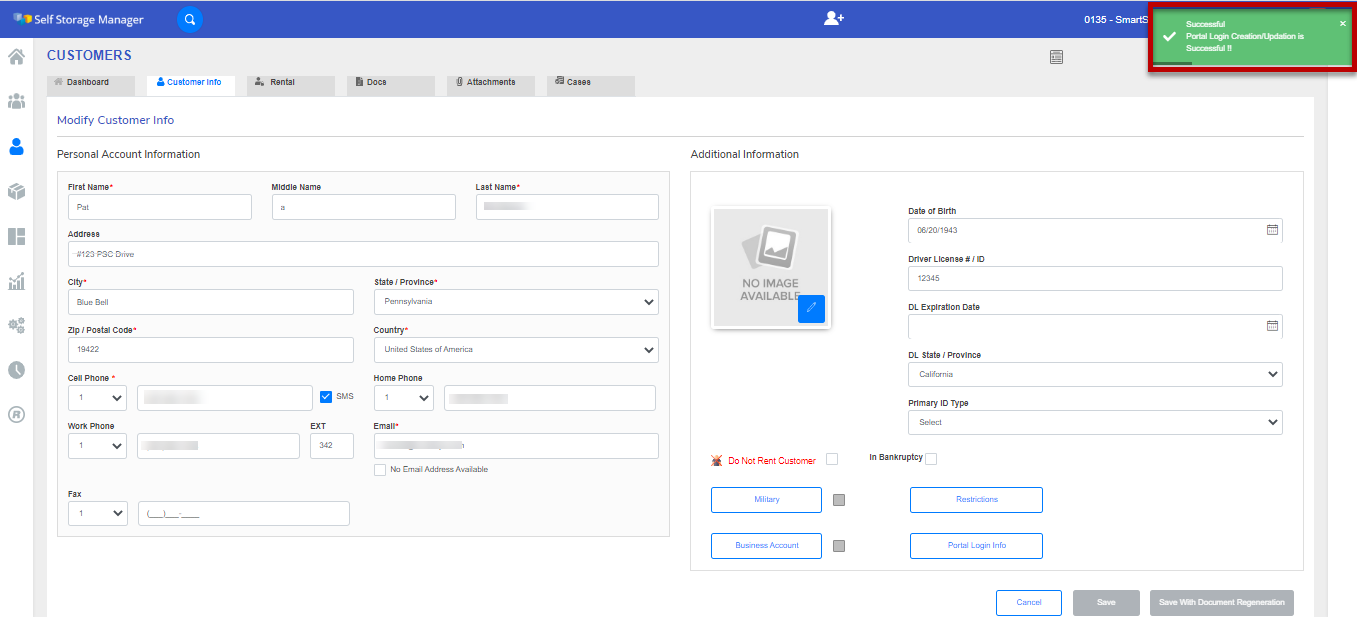This screenshot has height=617, width=1357.
Task: Switch to the Attachments tab
Action: (x=491, y=85)
